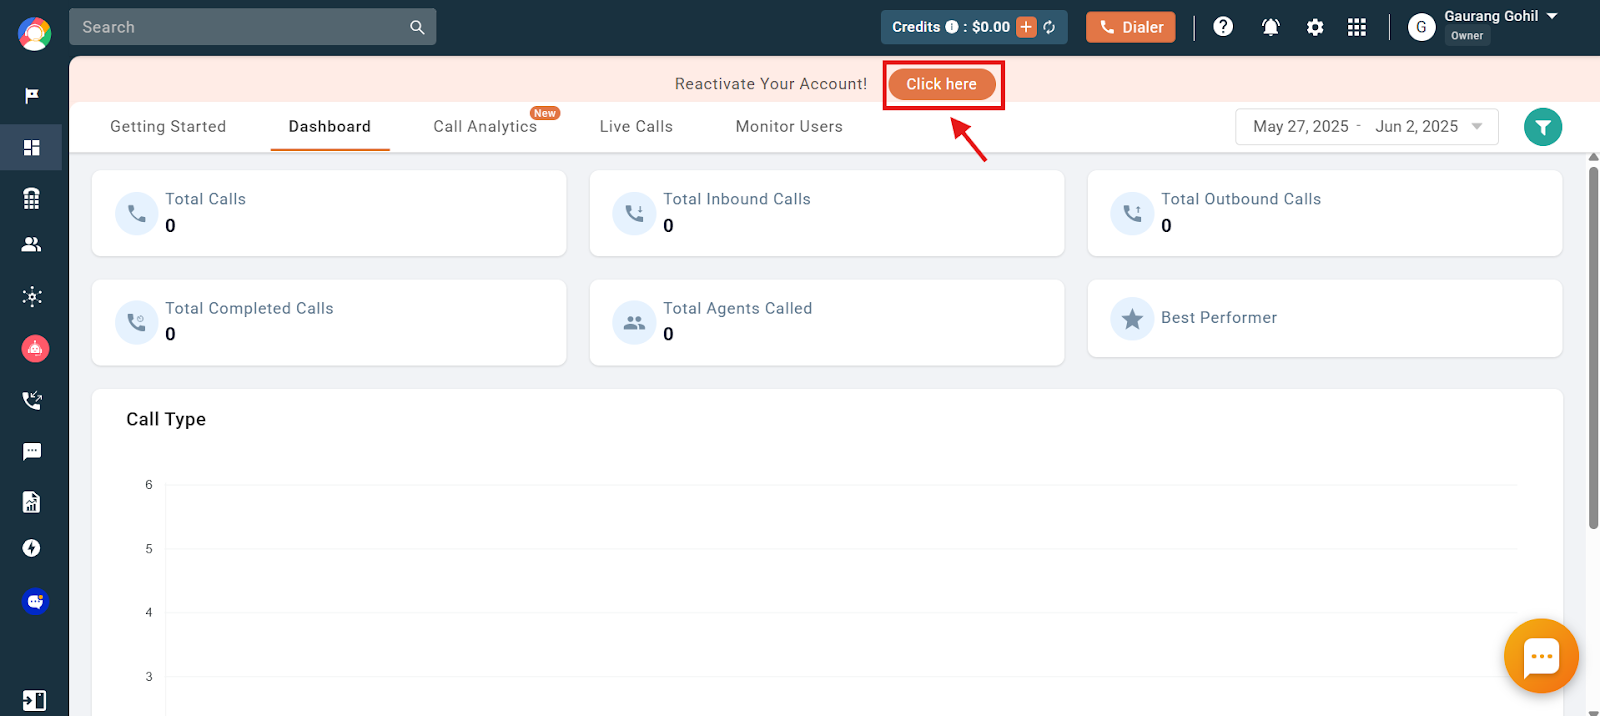Open the flag icon in sidebar
Image resolution: width=1600 pixels, height=716 pixels.
tap(32, 96)
